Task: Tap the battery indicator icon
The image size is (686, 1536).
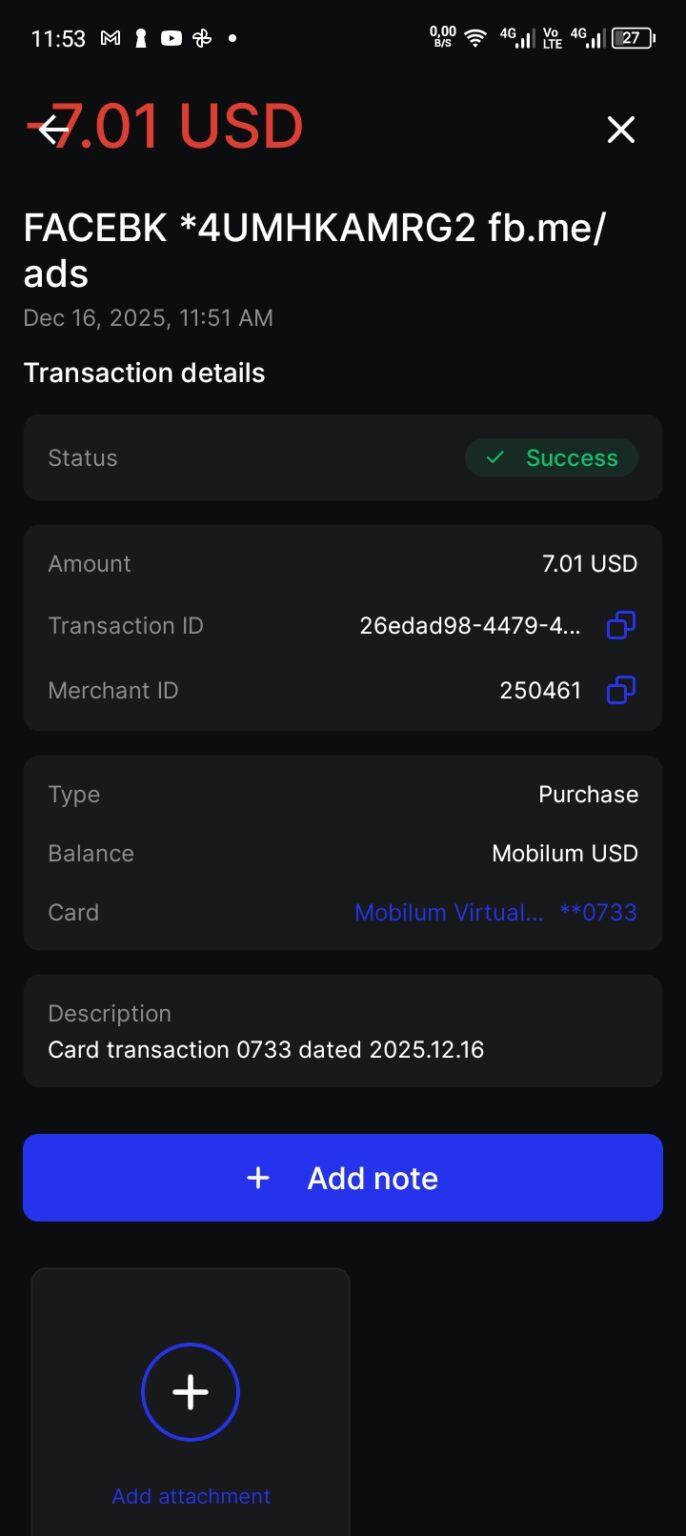Action: (633, 38)
